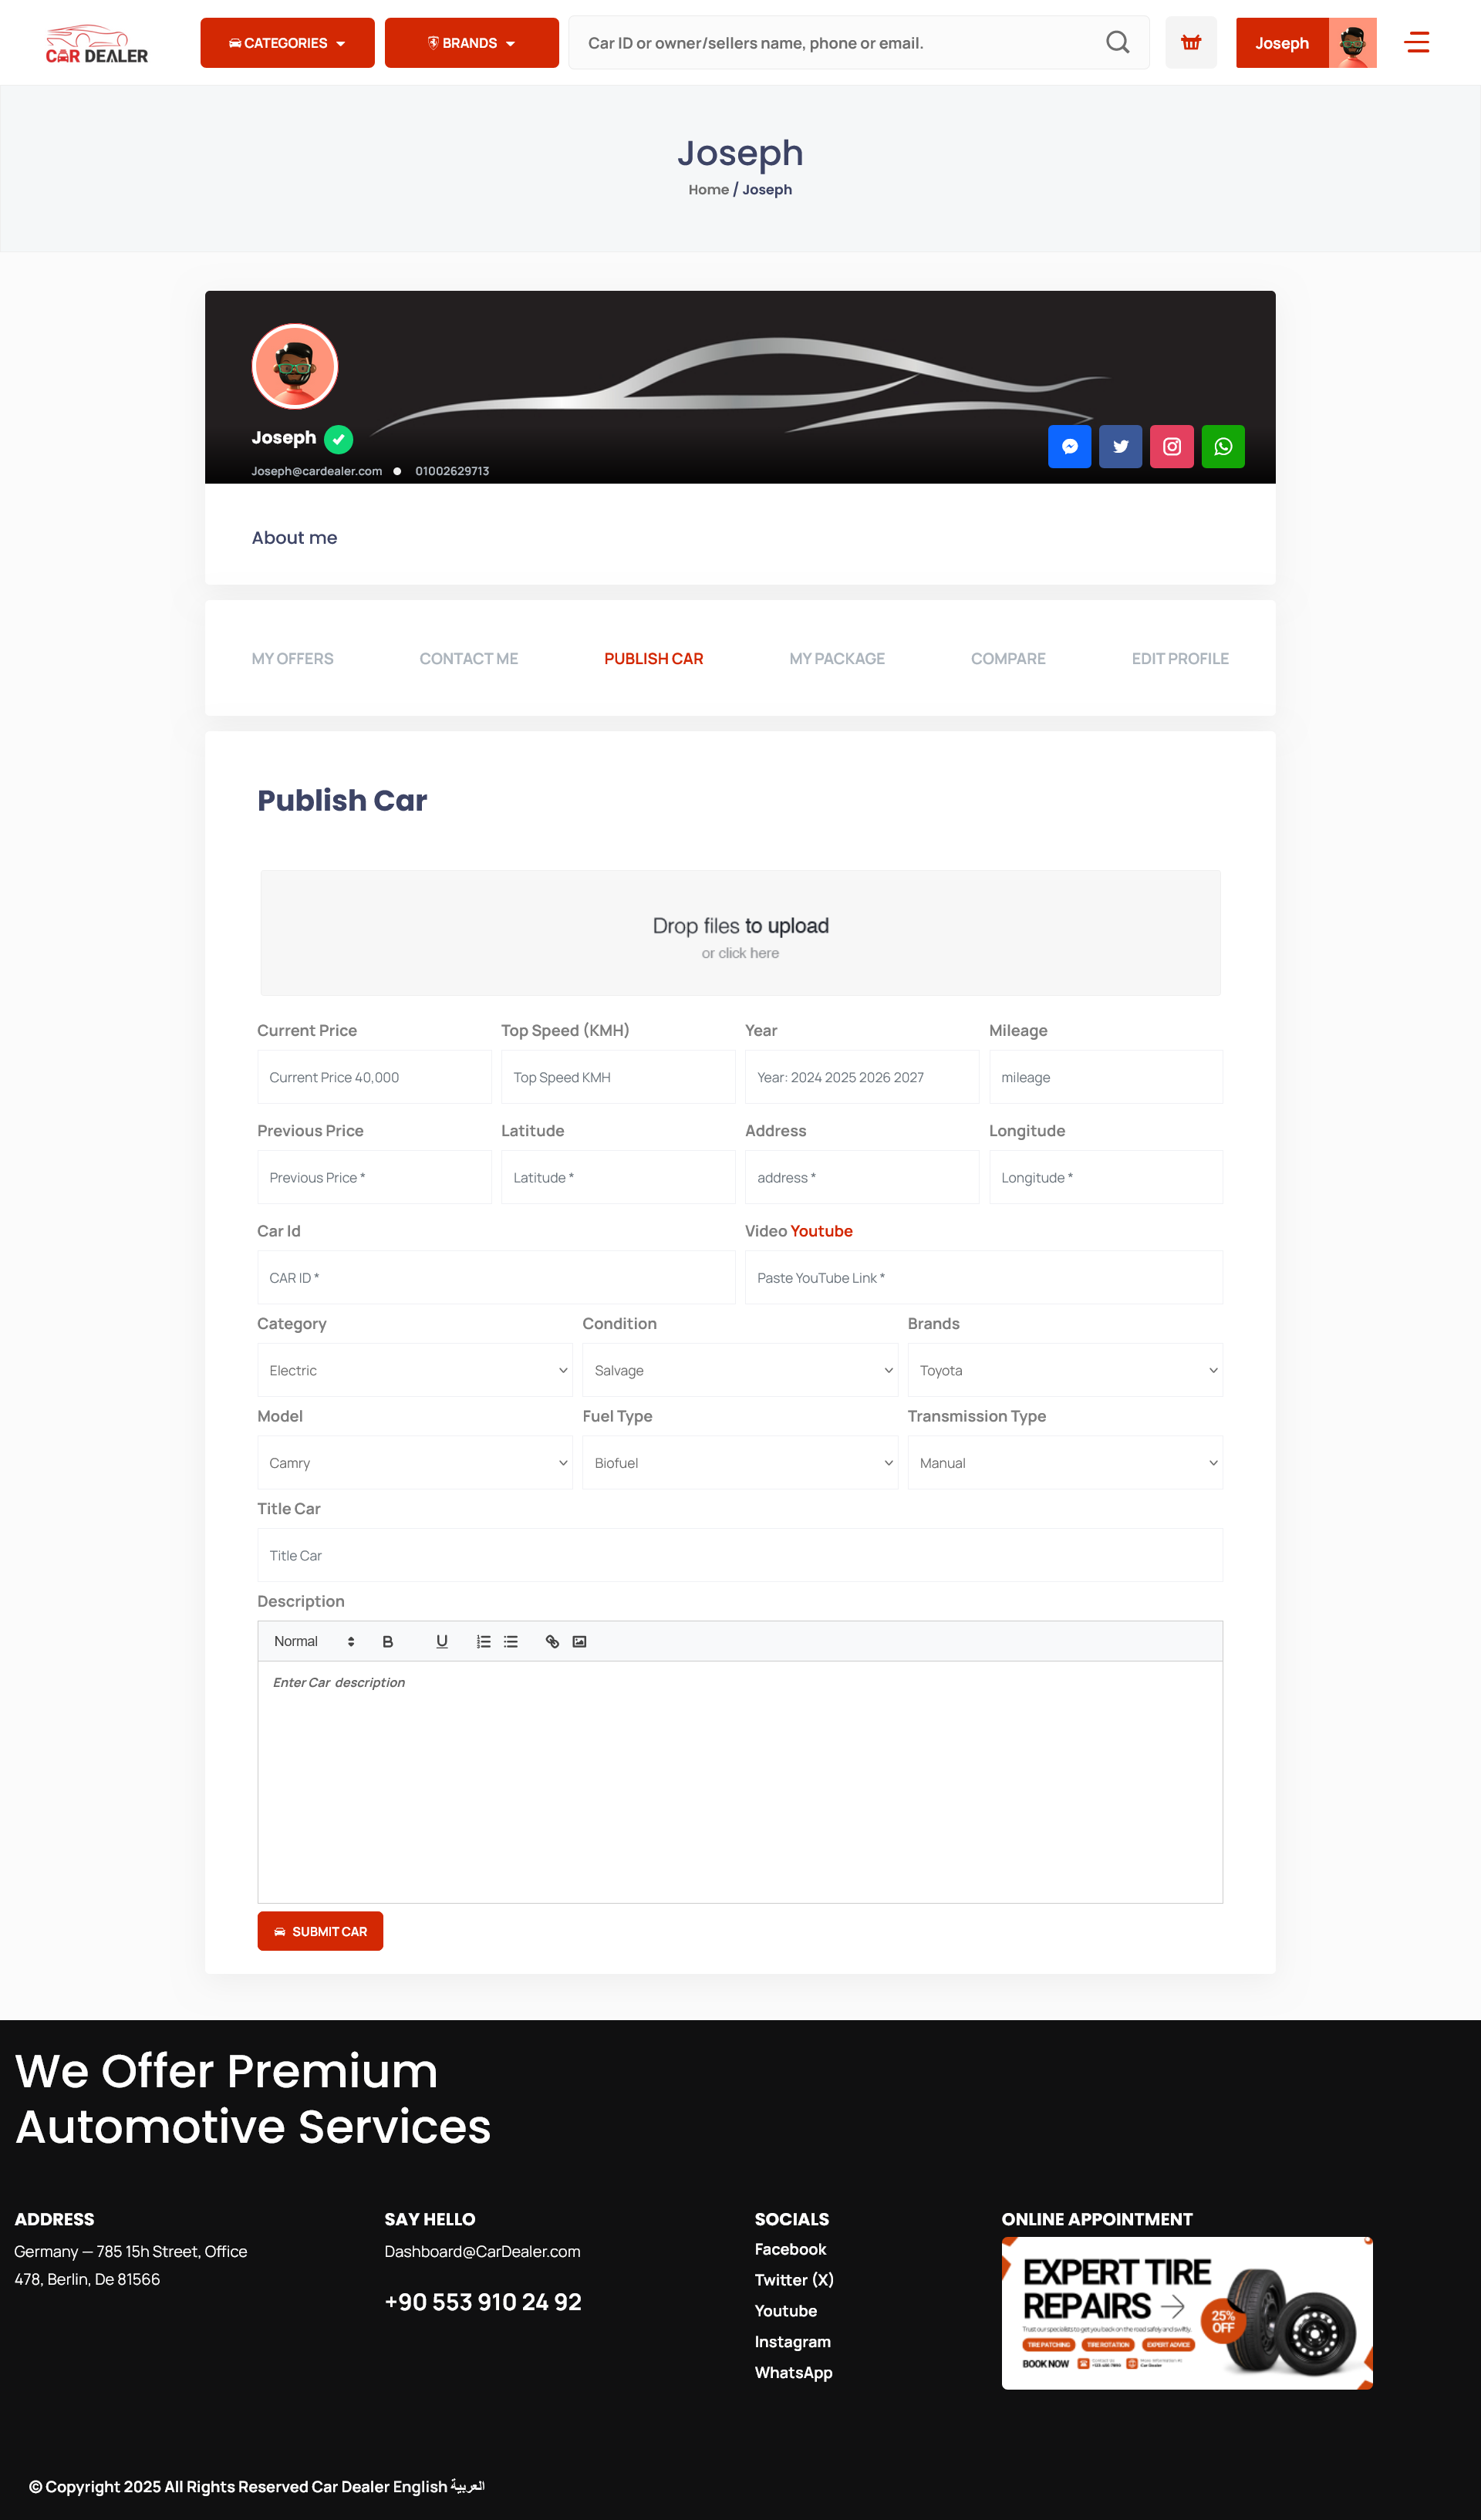
Task: Expand the Categories dropdown
Action: tap(287, 43)
